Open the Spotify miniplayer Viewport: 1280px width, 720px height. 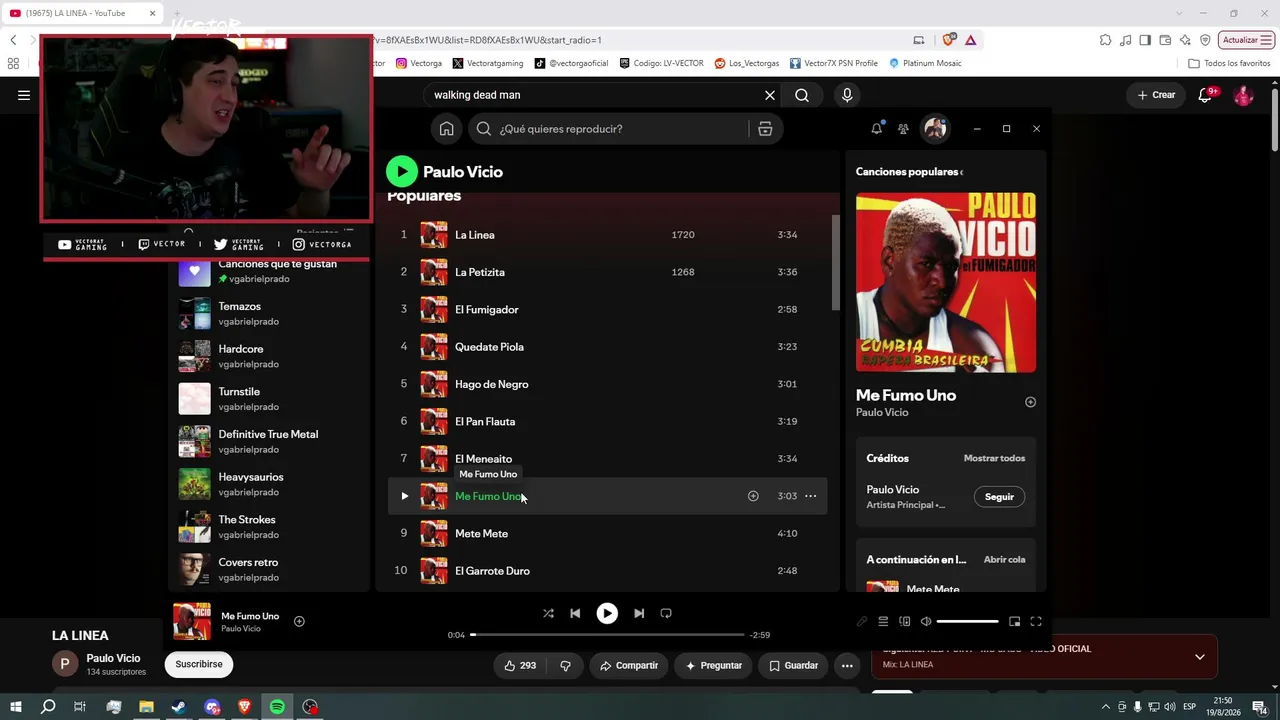coord(1014,621)
